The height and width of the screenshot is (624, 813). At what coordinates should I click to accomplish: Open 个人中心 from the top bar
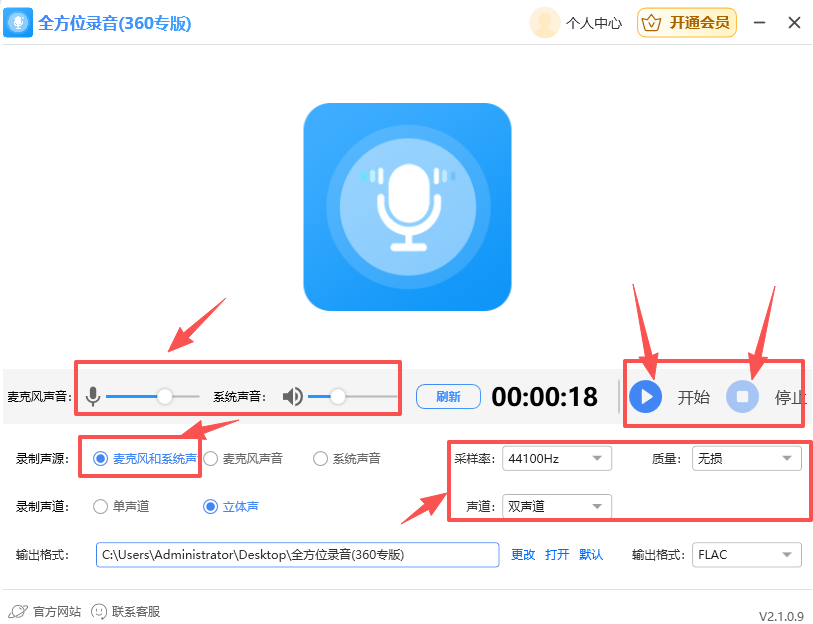tap(594, 22)
